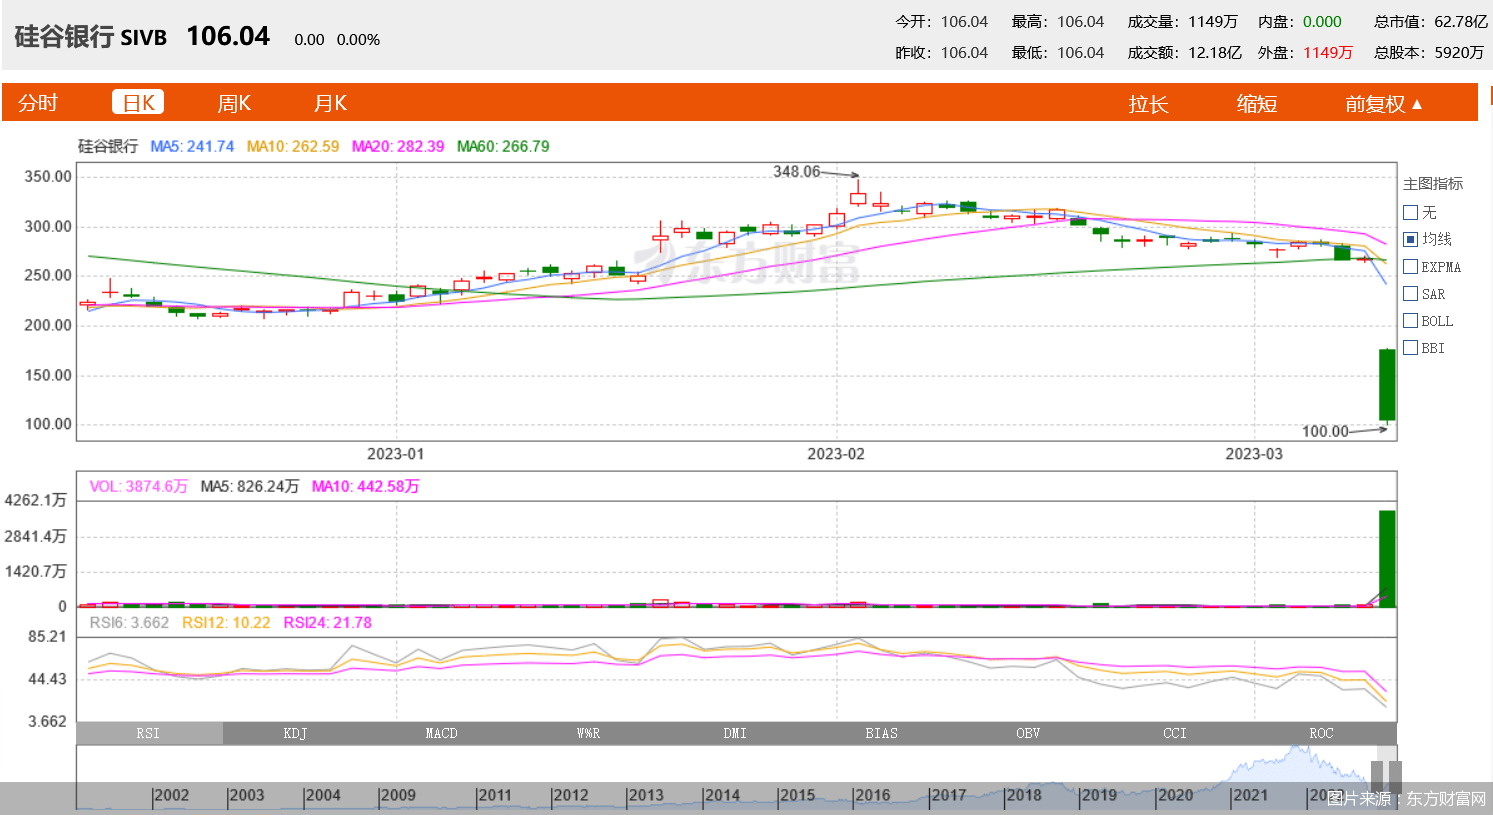
Task: Click the MA20: 282.39 legend value
Action: tap(398, 146)
